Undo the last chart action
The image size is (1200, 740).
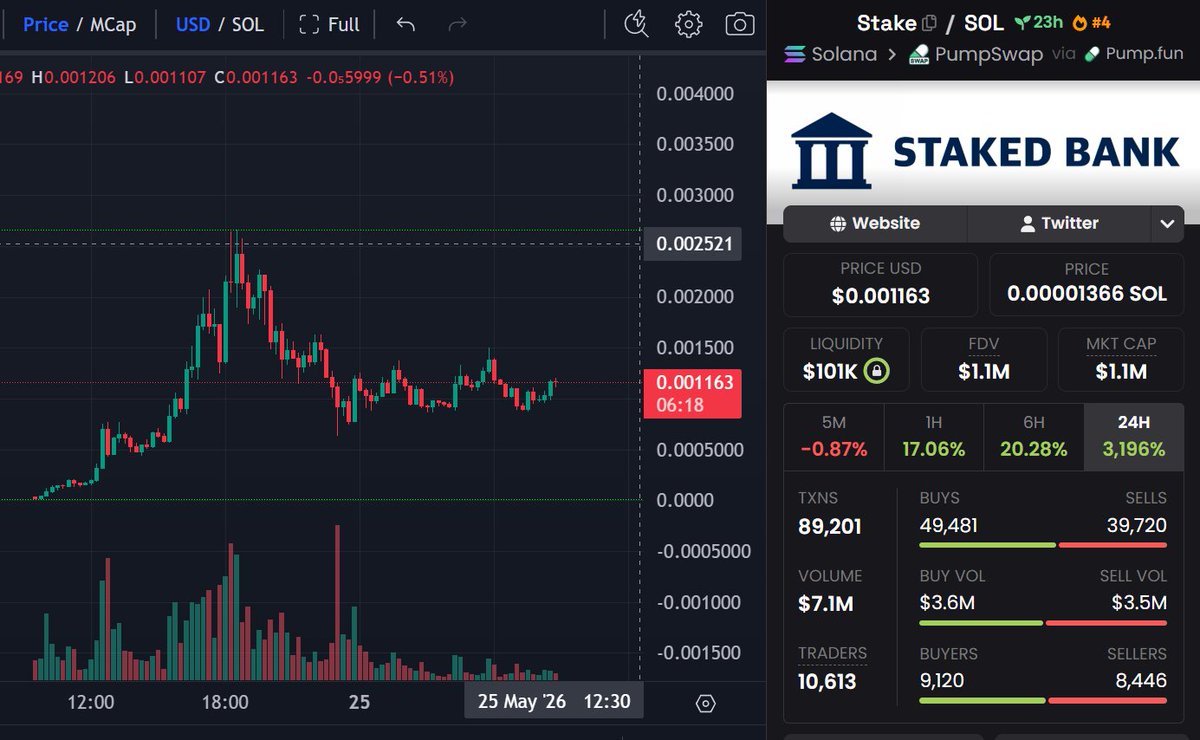[x=406, y=24]
